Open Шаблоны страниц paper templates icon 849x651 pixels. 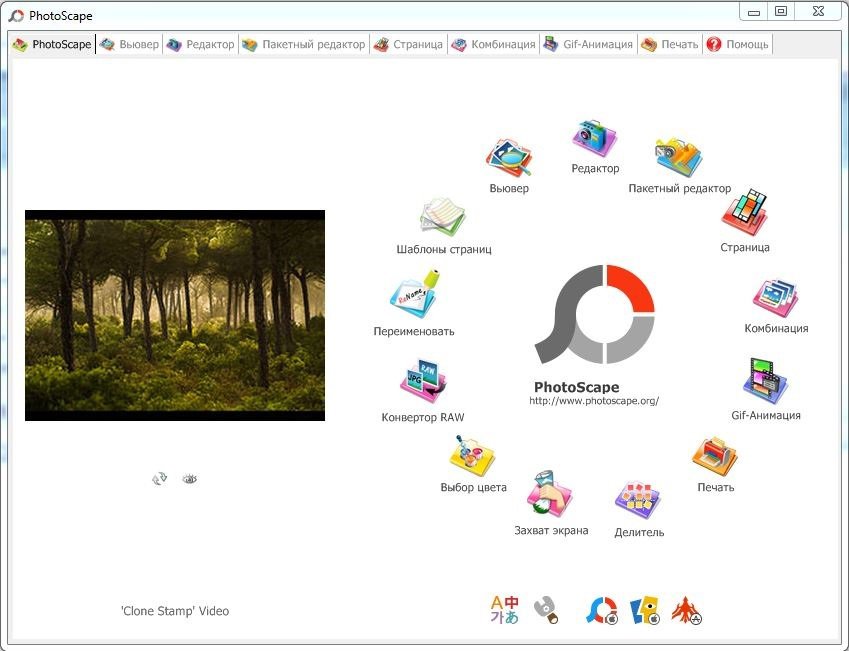pos(443,218)
